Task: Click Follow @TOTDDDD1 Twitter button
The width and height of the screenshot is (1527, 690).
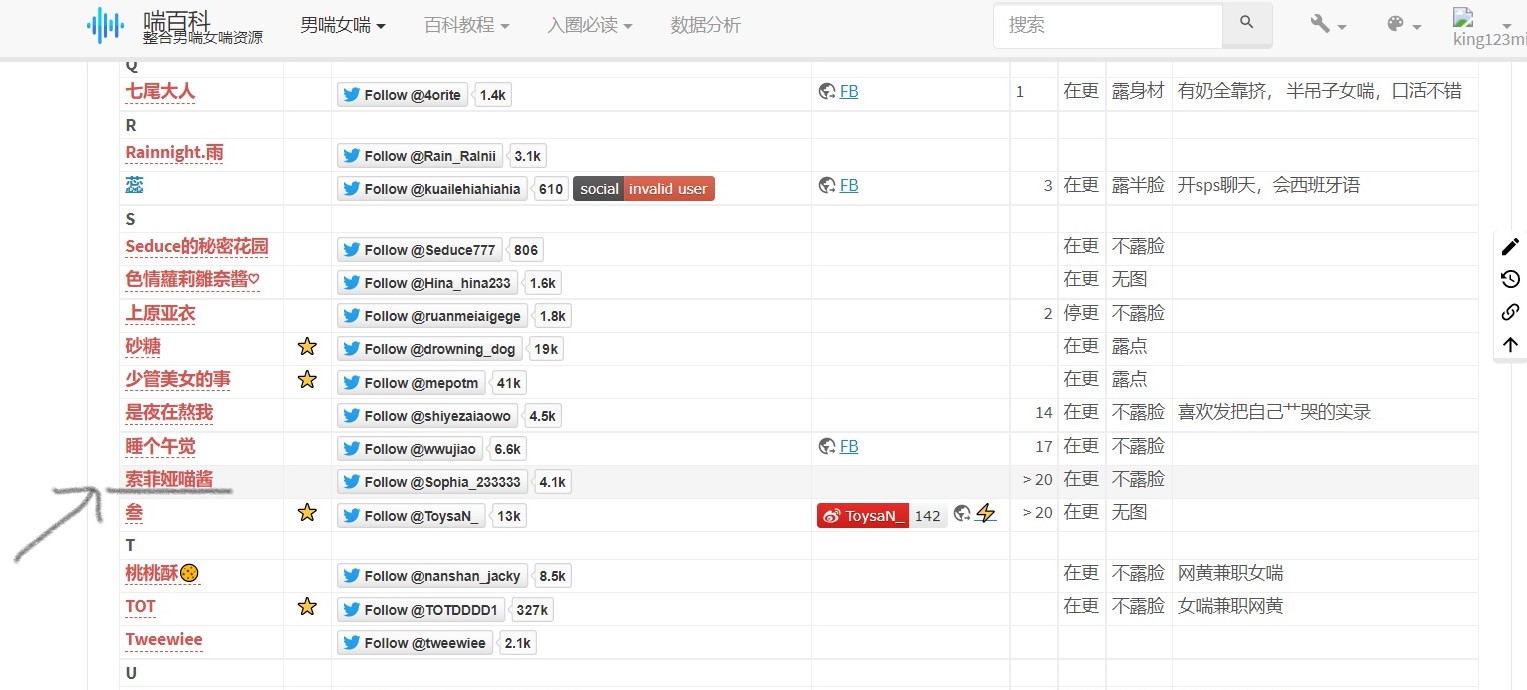Action: tap(421, 610)
